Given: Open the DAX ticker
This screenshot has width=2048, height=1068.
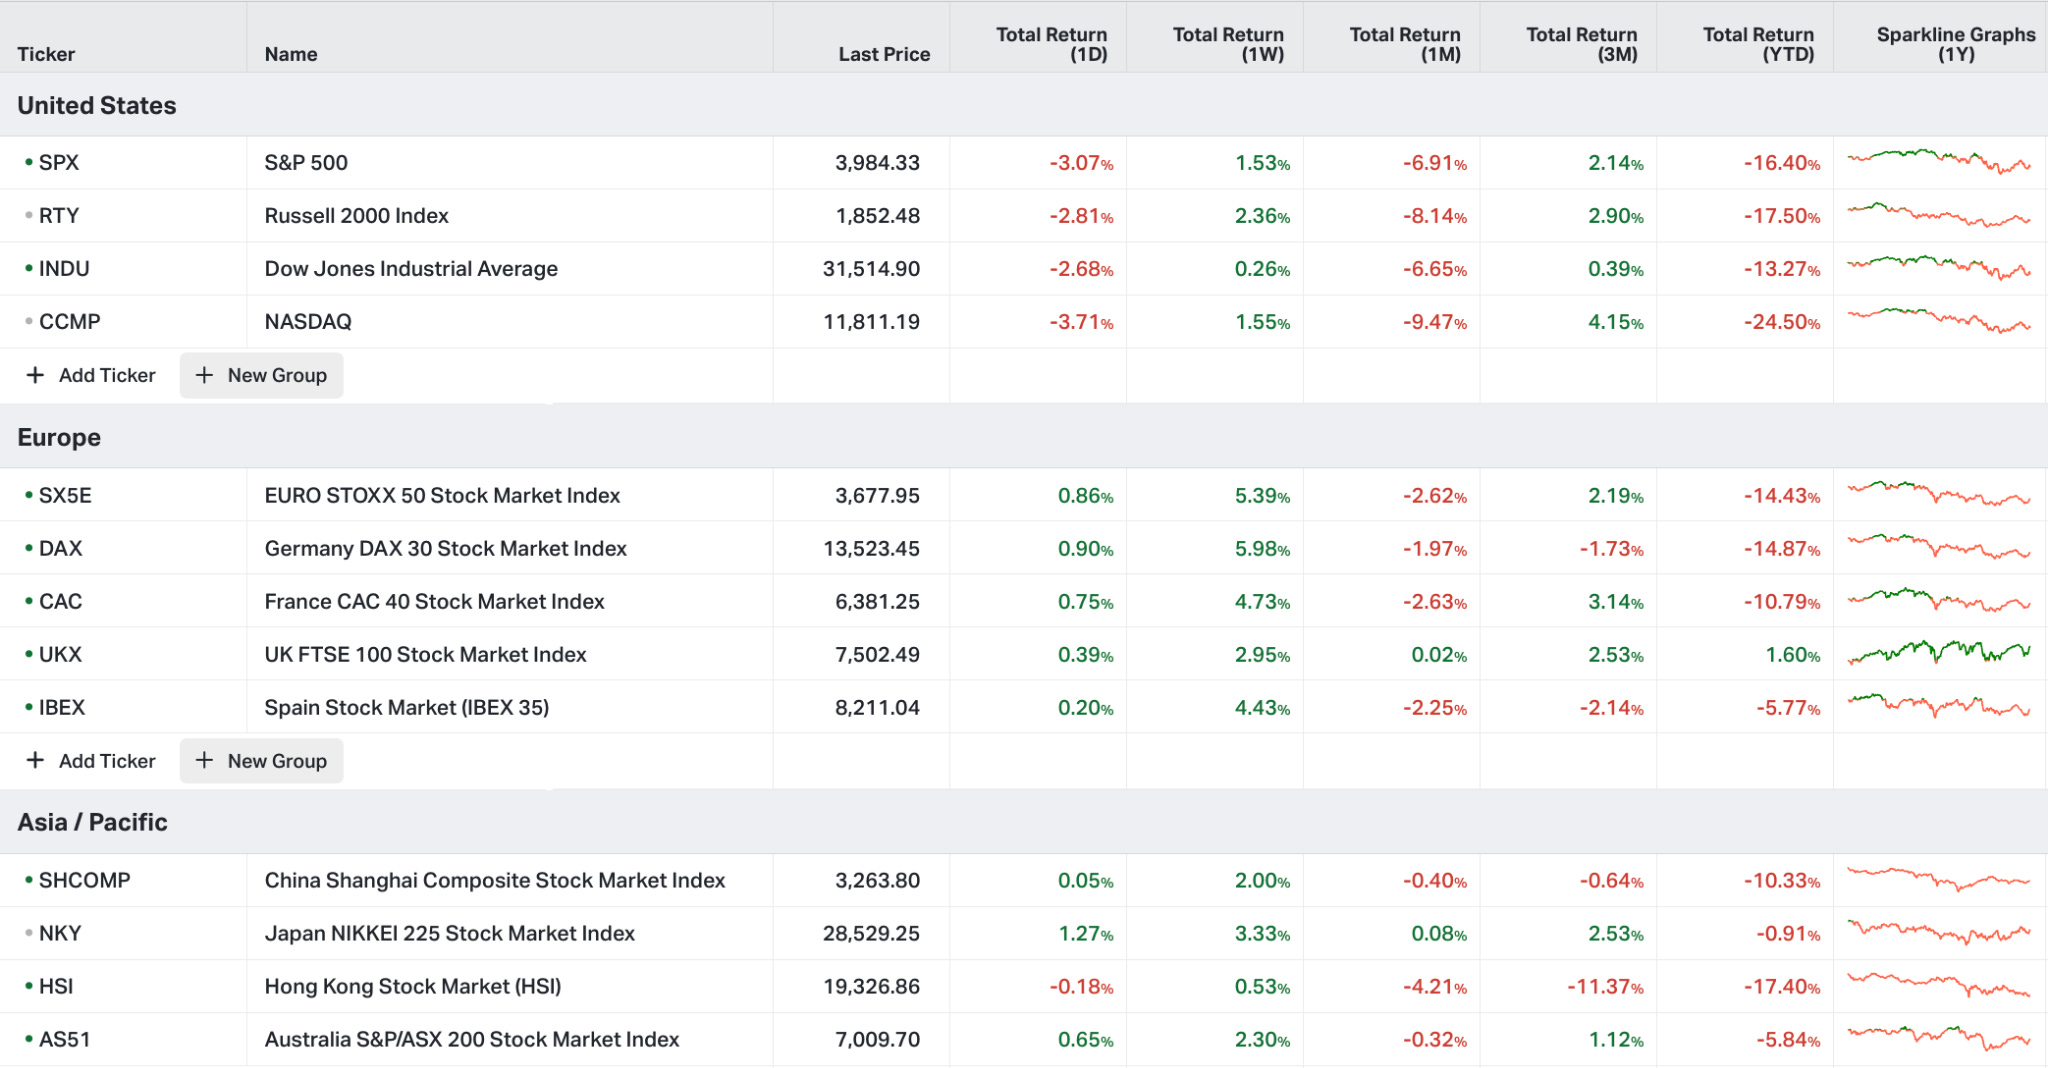Looking at the screenshot, I should click(x=60, y=548).
